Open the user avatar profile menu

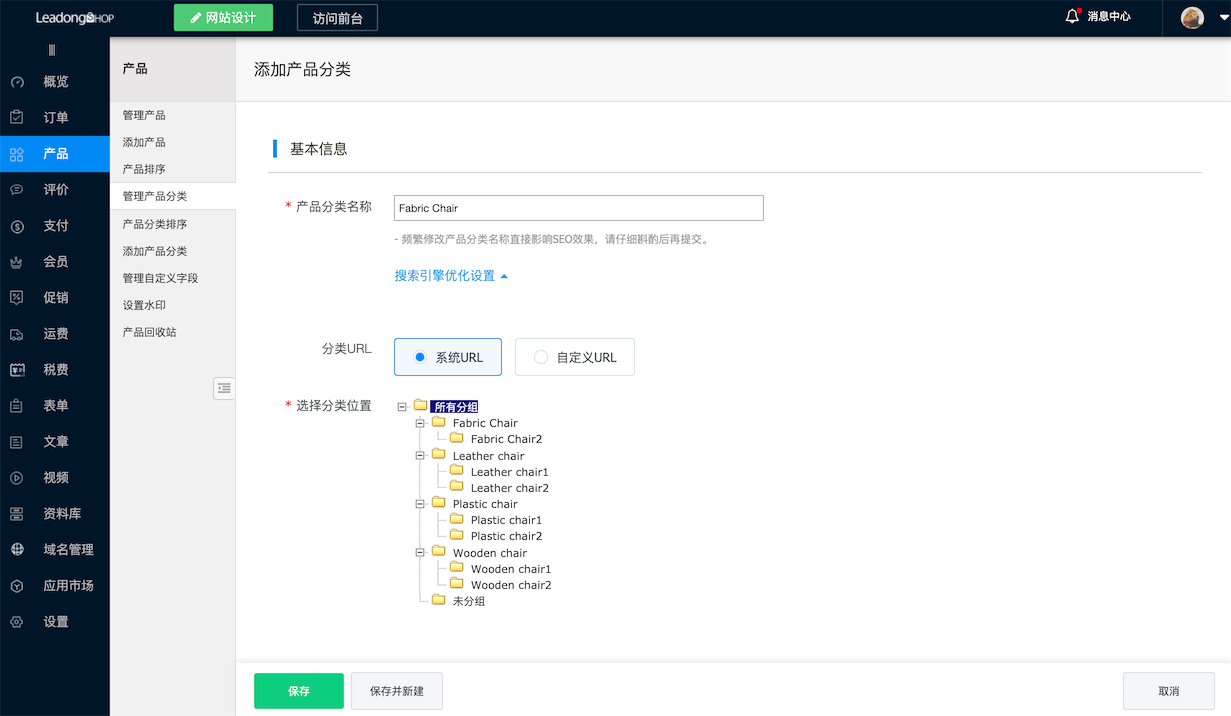point(1192,17)
